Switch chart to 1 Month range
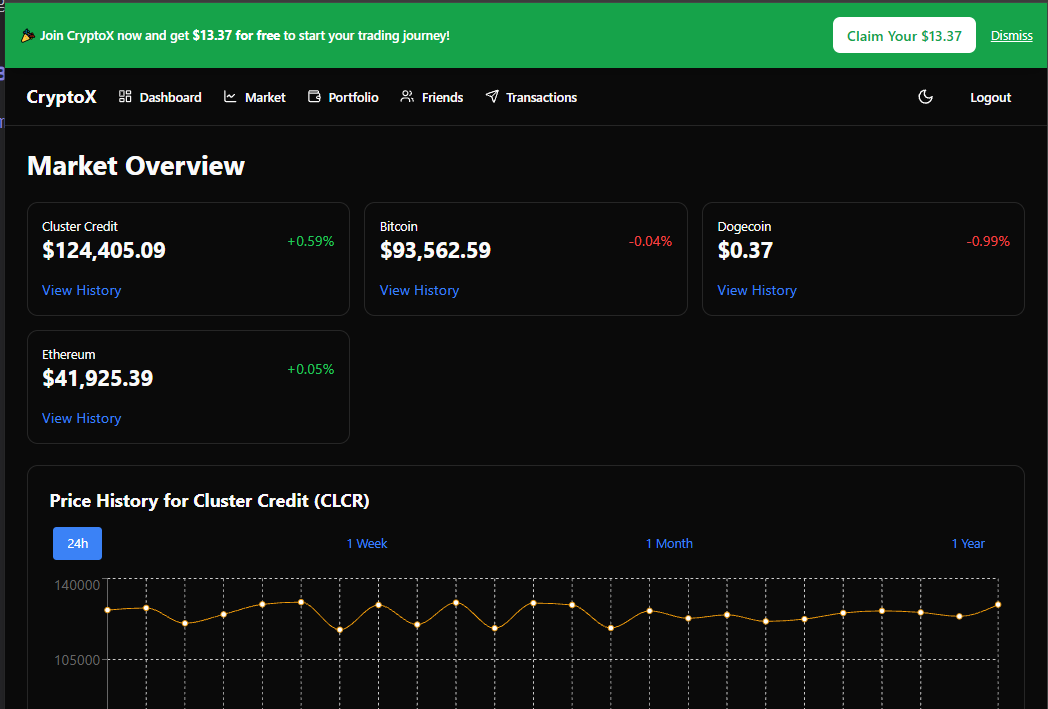 pyautogui.click(x=669, y=543)
